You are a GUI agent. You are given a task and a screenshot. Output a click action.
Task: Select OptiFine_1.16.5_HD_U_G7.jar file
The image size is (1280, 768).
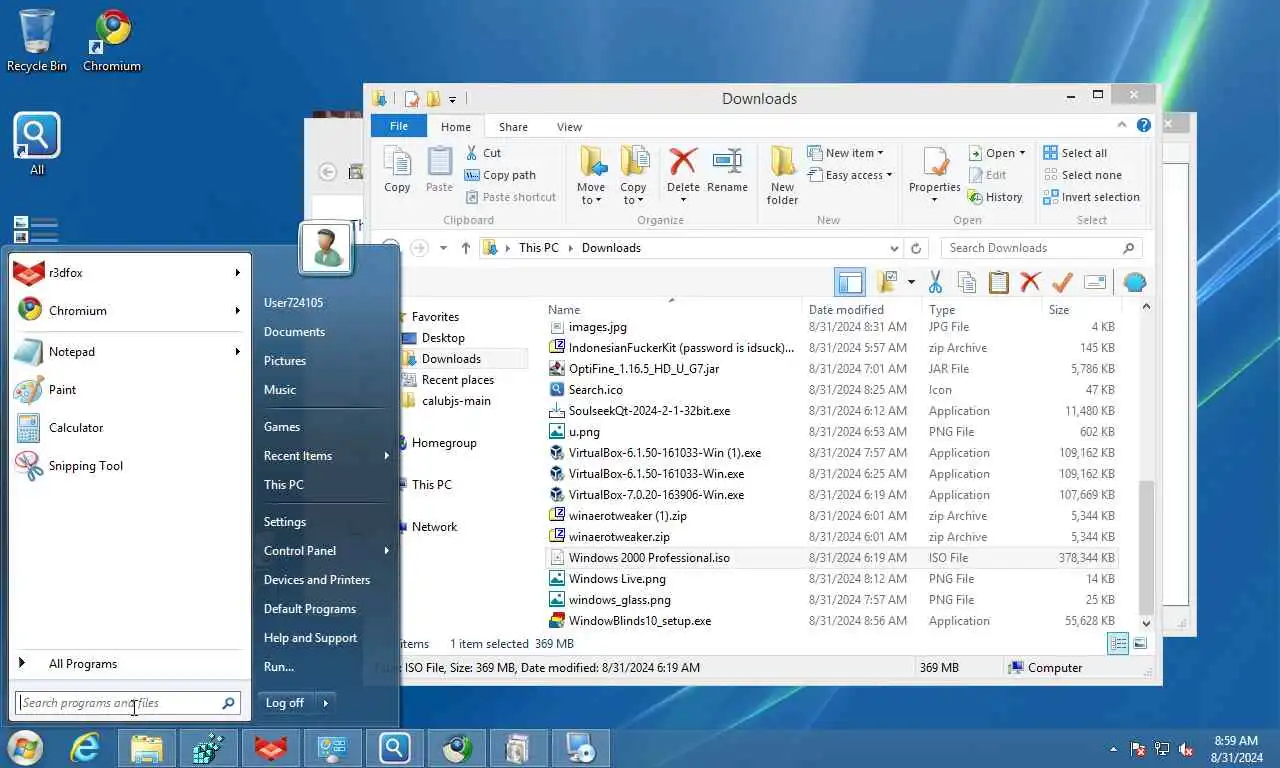point(644,369)
